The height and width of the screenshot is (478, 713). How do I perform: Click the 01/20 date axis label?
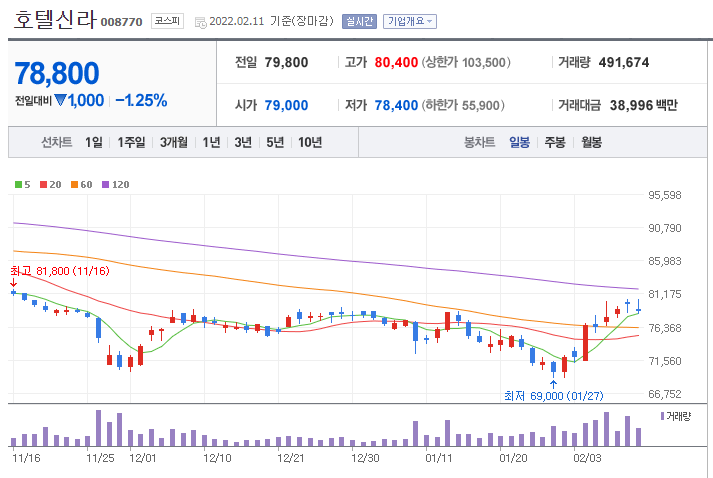(x=513, y=458)
